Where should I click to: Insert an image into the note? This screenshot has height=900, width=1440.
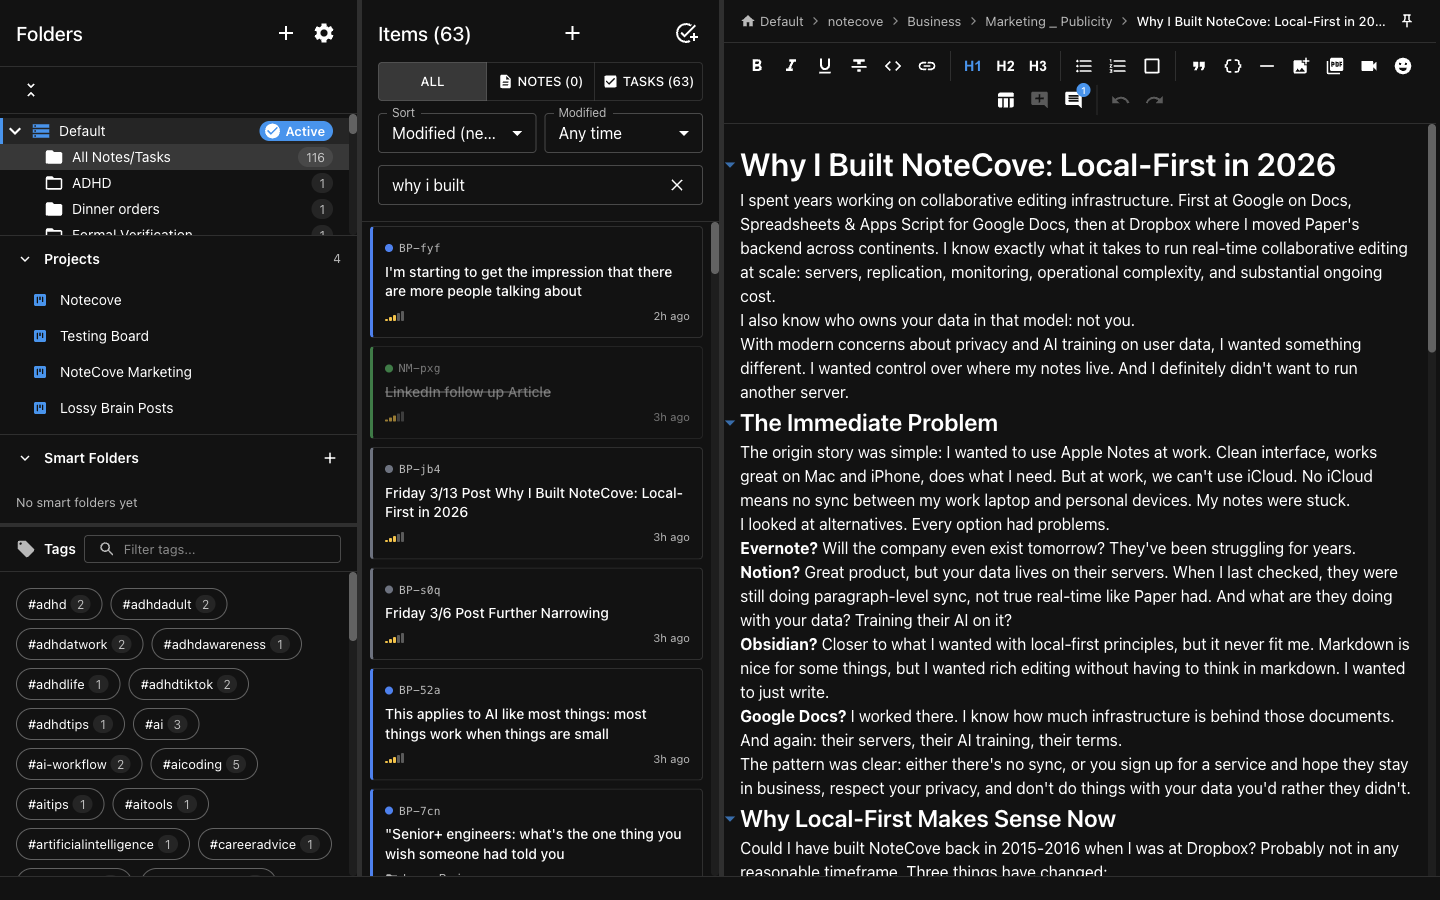click(x=1301, y=66)
